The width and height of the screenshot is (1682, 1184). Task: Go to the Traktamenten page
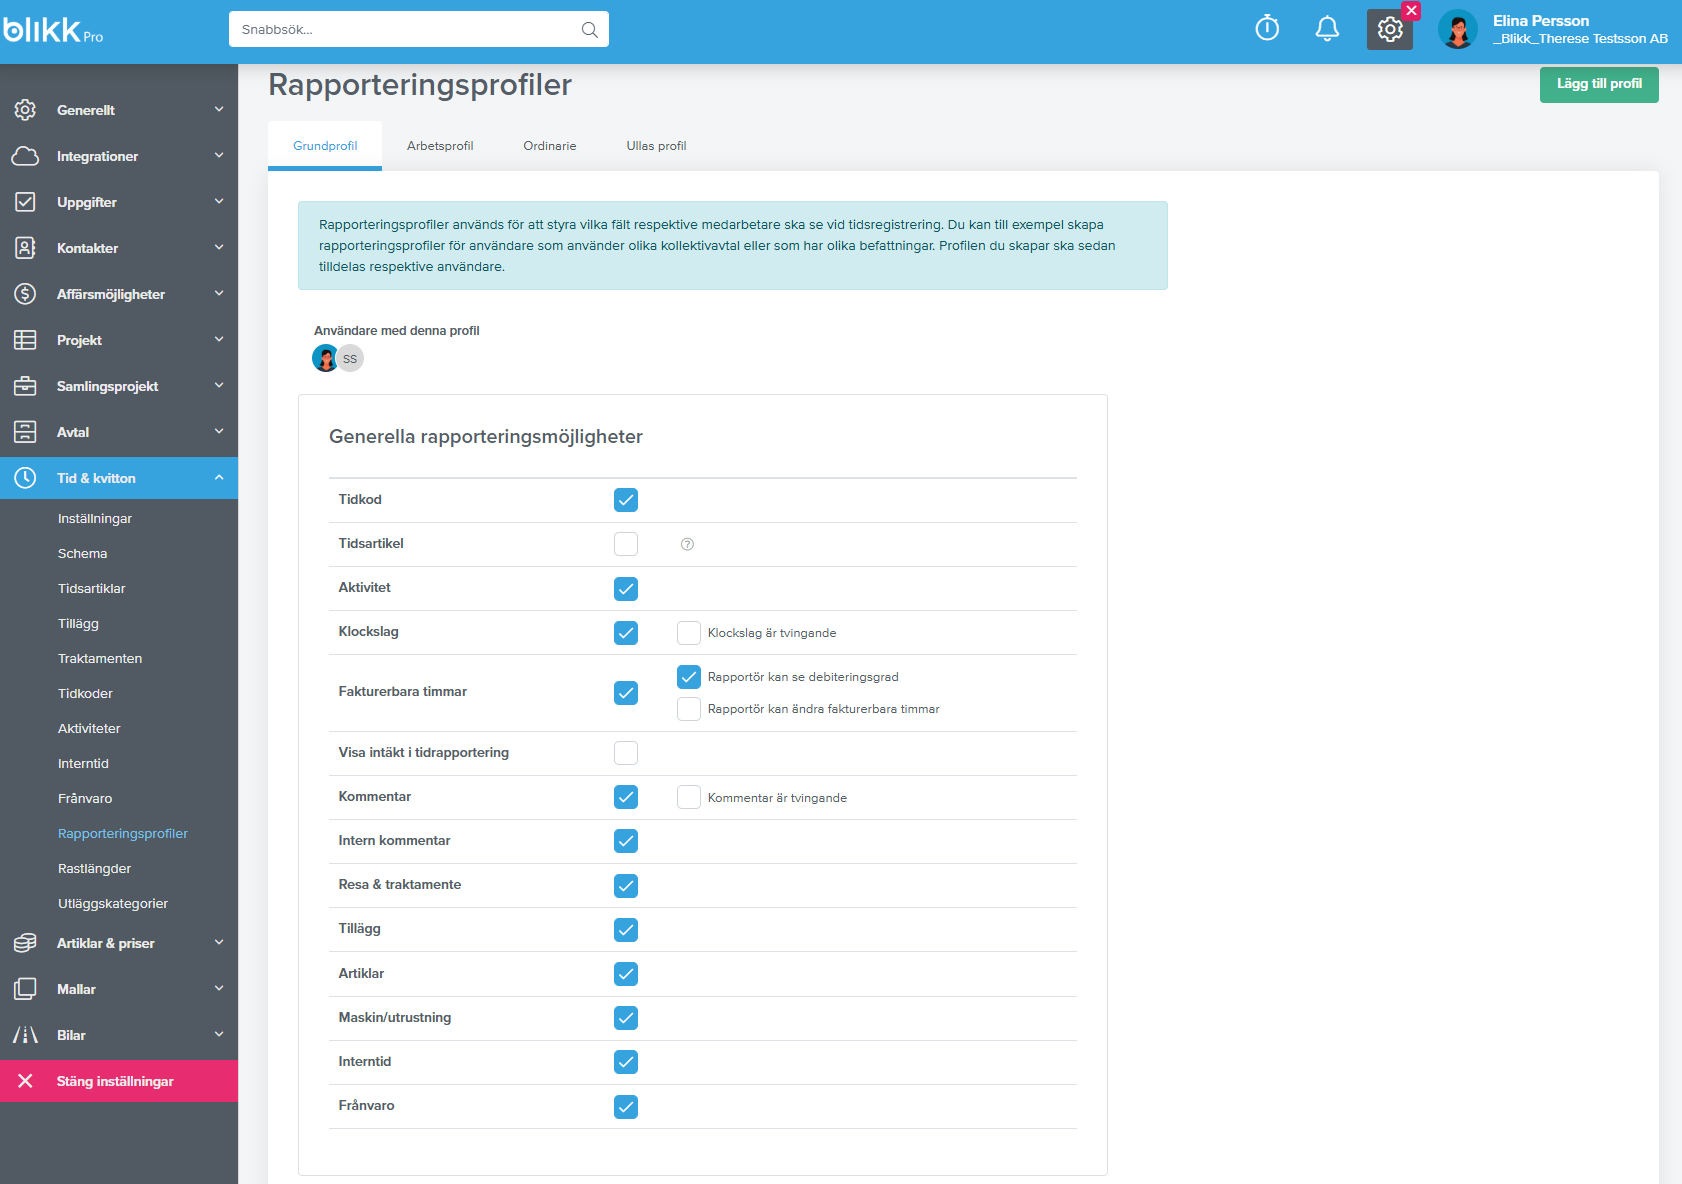tap(100, 659)
